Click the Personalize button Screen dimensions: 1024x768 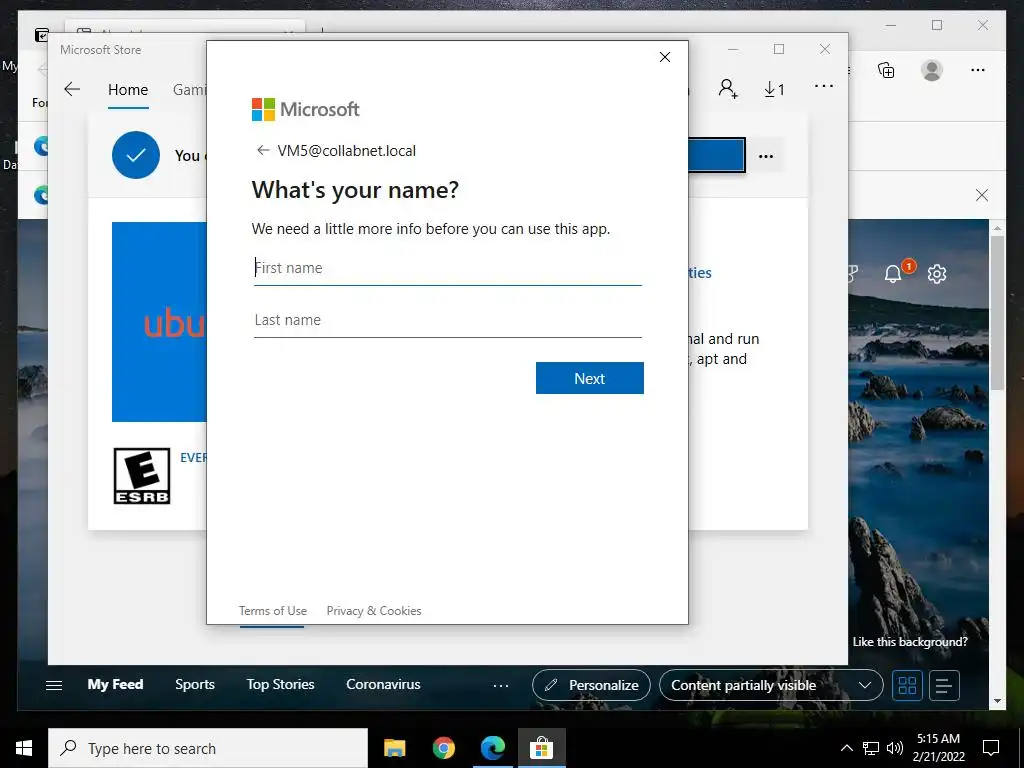coord(591,685)
